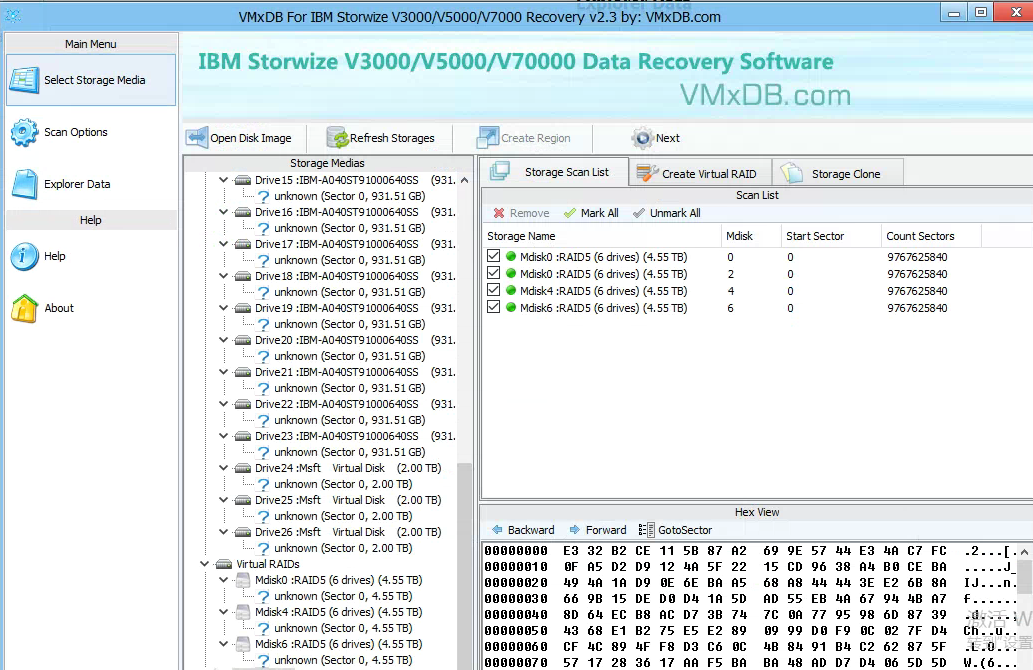1033x670 pixels.
Task: Collapse the Drive15 tree node
Action: [x=223, y=180]
